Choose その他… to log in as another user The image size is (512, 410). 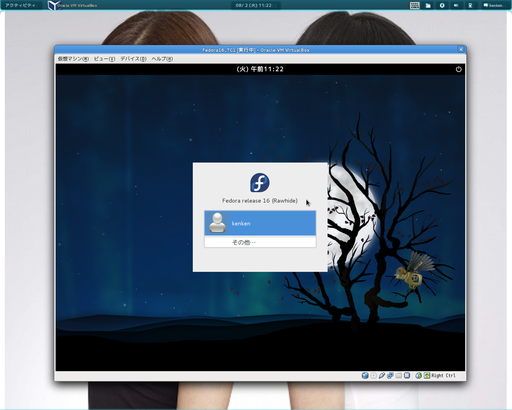tap(260, 242)
